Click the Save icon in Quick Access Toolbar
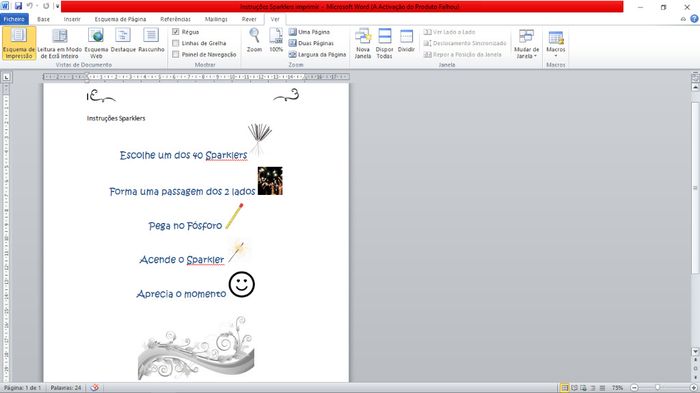Screen dimensions: 700x393 (x=18, y=6)
